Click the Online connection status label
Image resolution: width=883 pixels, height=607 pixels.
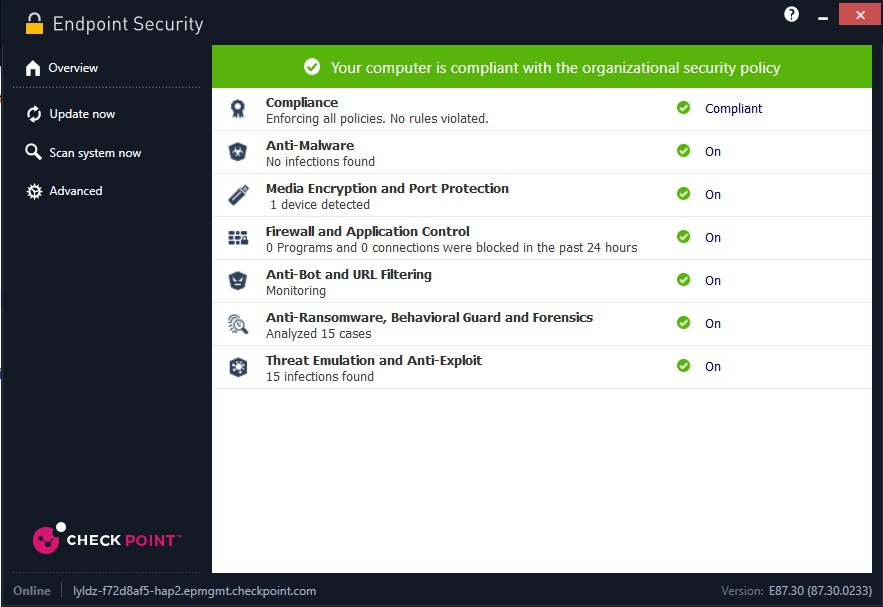32,591
